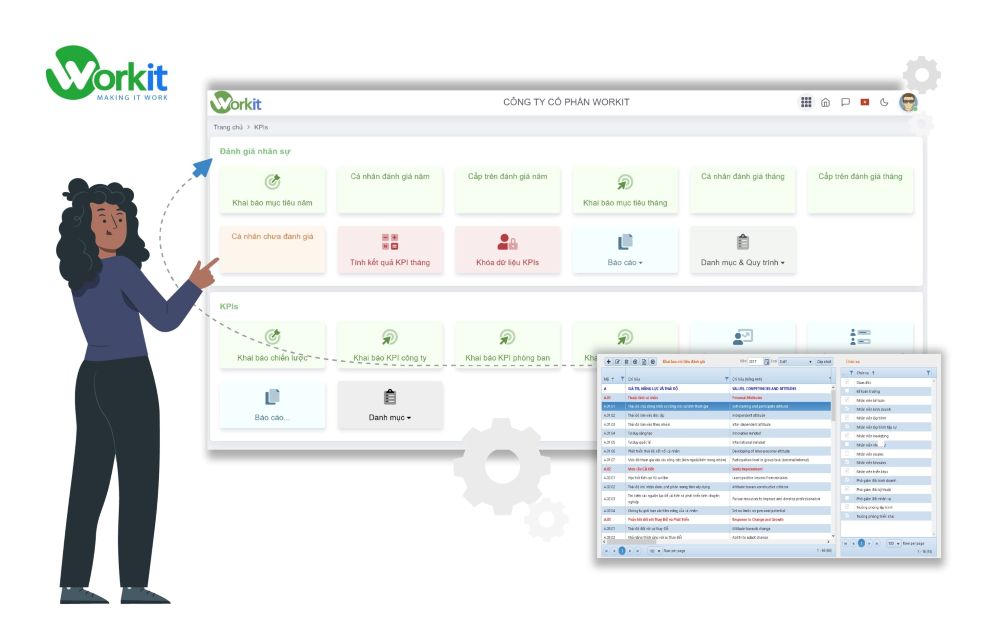
Task: Select the 'Trang chủ' breadcrumb item
Action: coord(228,127)
